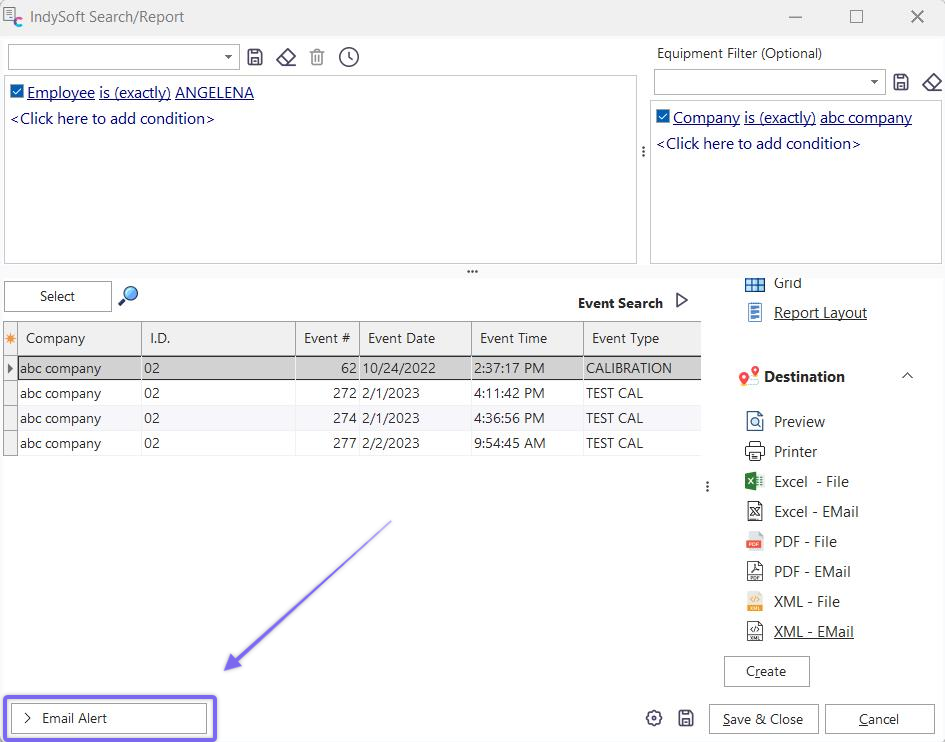Clear the search filter with eraser icon

286,57
